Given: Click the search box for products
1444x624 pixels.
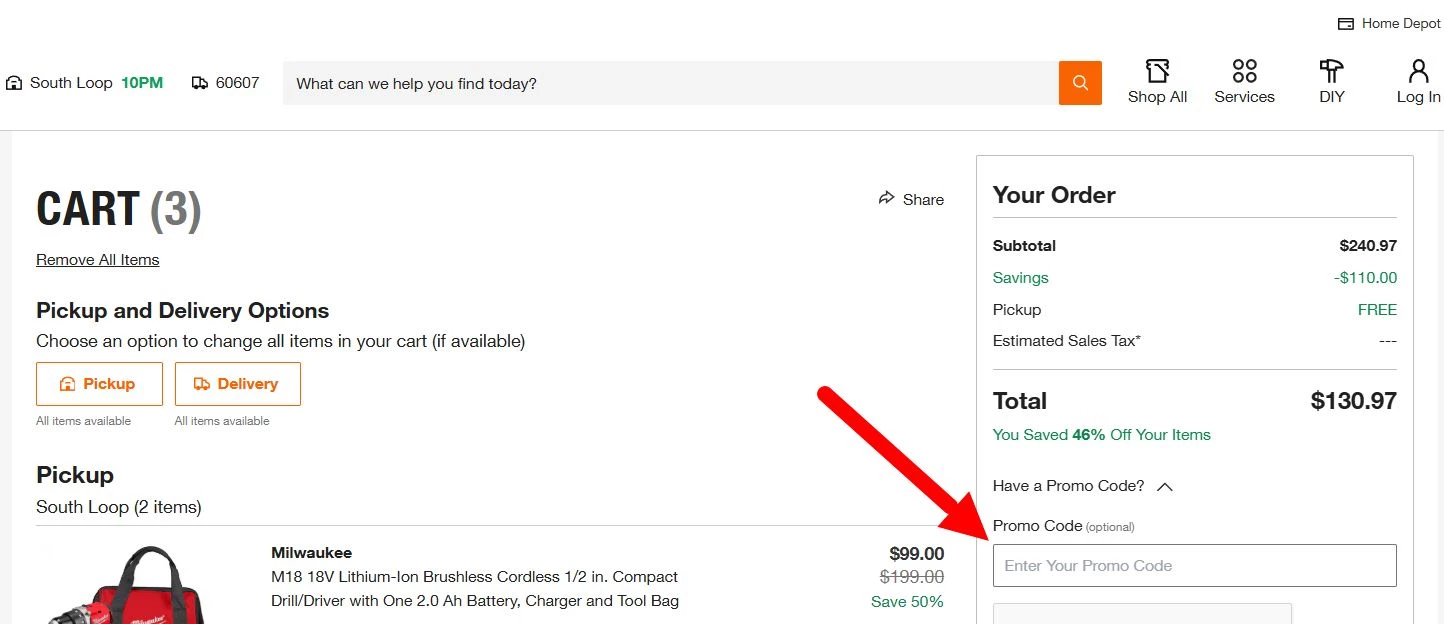Looking at the screenshot, I should click(670, 83).
